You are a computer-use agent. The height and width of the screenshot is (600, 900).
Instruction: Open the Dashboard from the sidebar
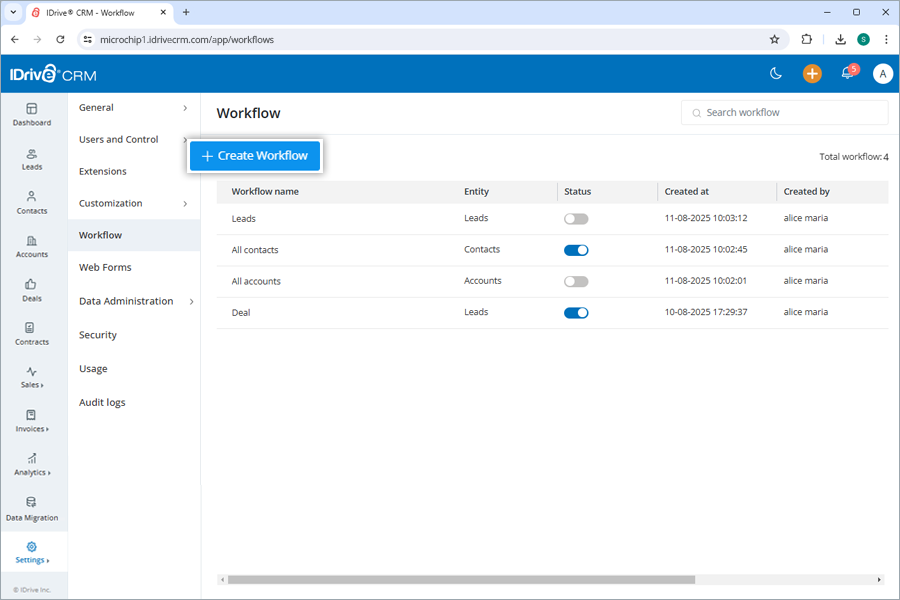[x=32, y=115]
